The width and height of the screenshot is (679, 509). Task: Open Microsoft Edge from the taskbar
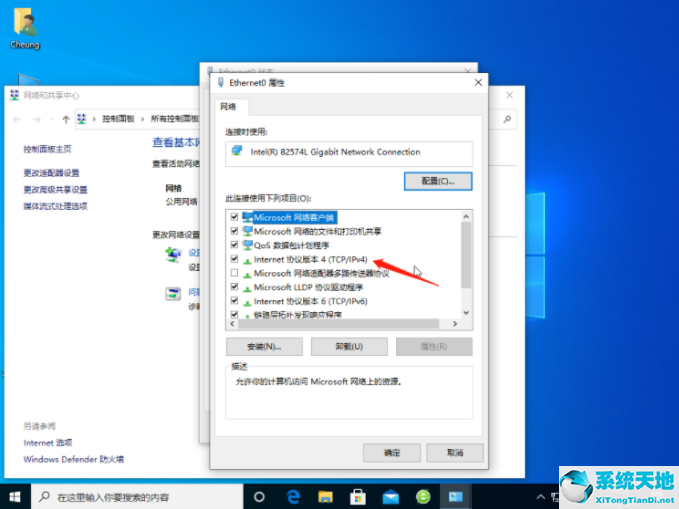point(295,496)
